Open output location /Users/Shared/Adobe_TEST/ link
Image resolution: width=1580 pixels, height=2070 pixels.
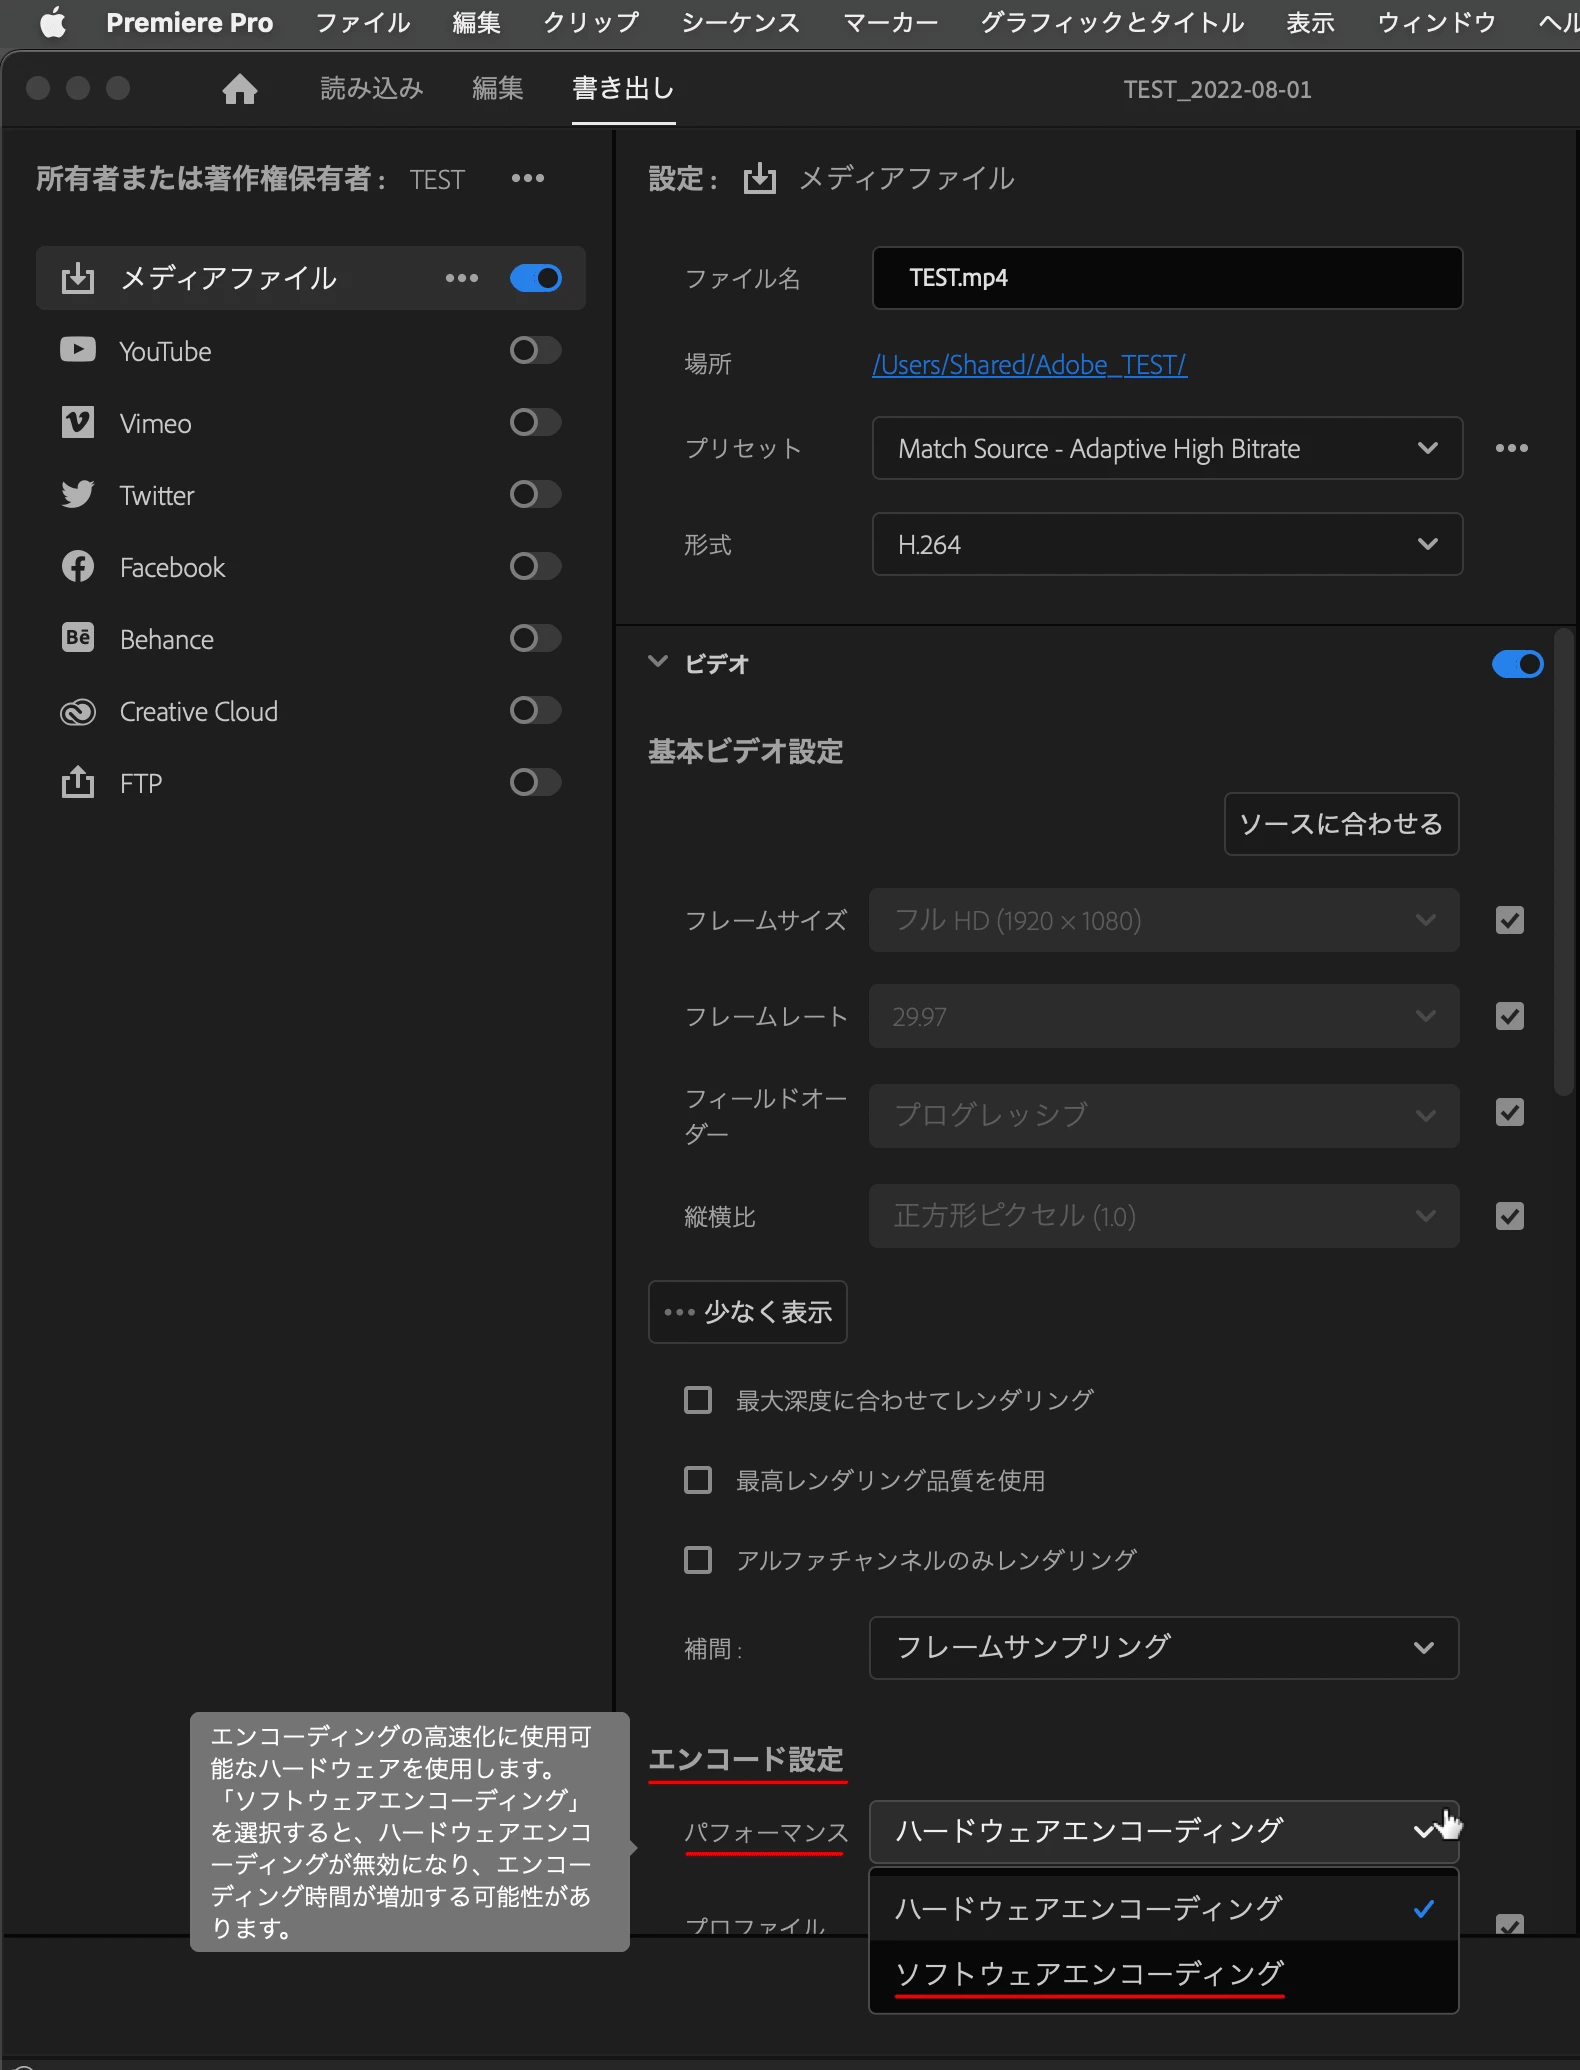pos(1030,365)
